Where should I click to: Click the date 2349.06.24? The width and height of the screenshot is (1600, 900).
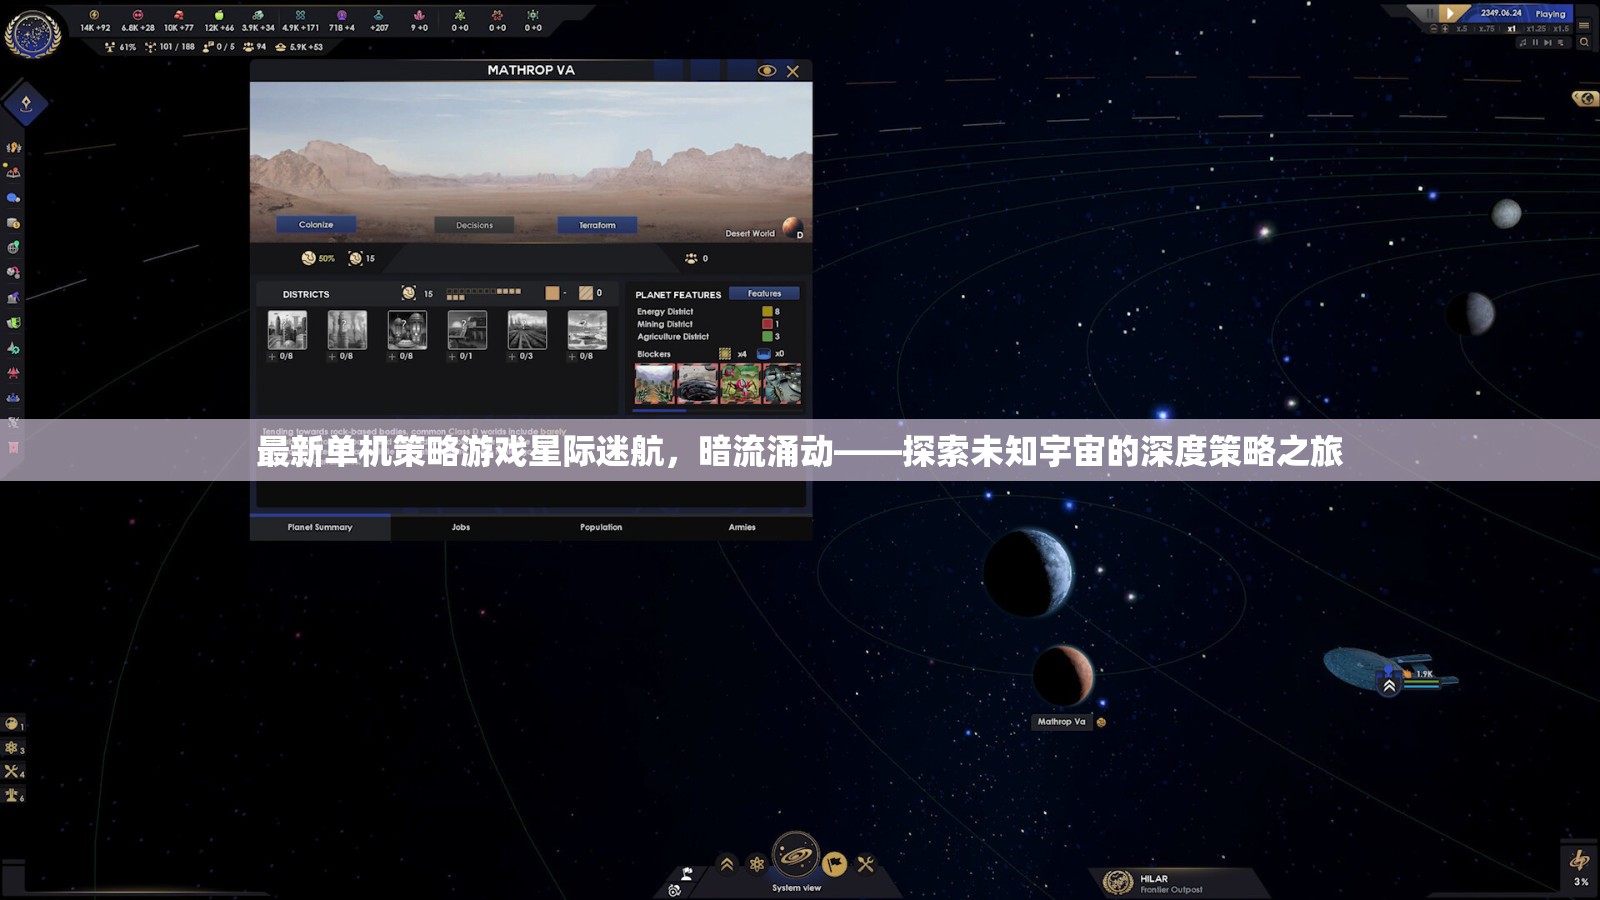click(x=1501, y=13)
